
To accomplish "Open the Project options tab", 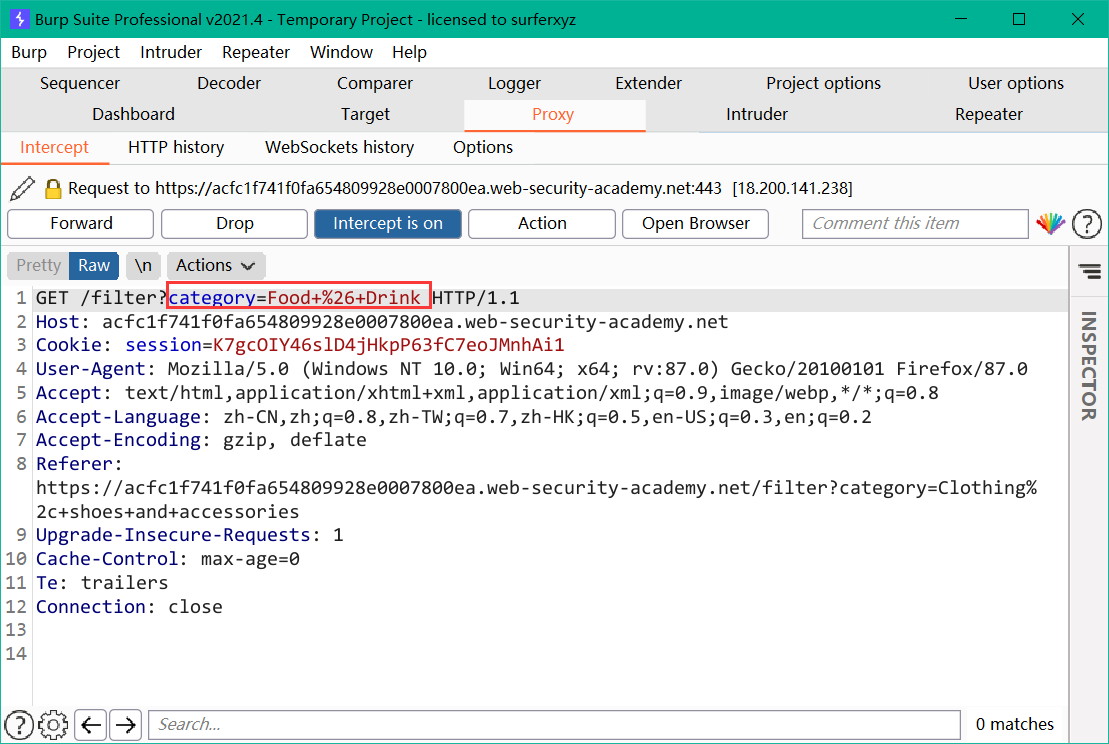I will 823,83.
